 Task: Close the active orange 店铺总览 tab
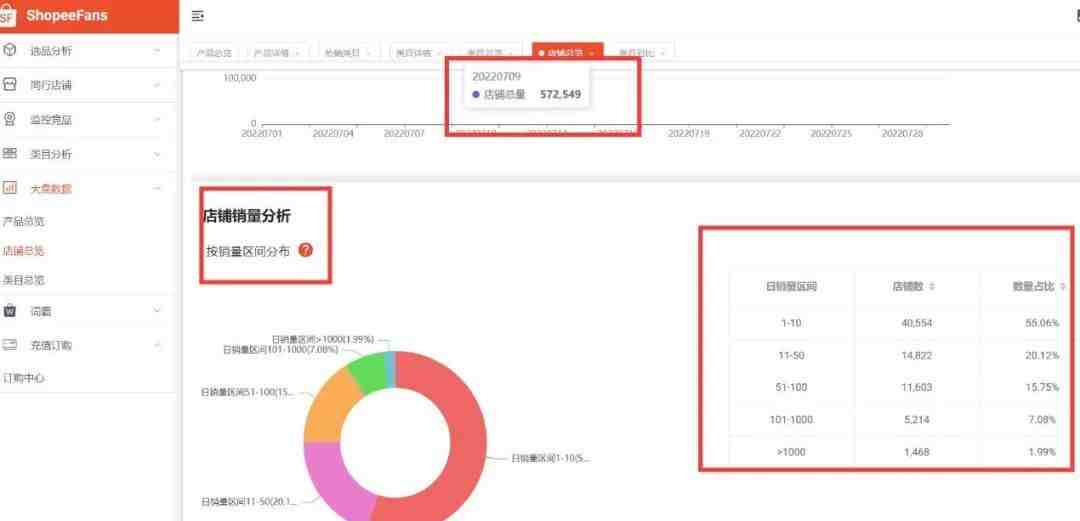click(x=593, y=53)
